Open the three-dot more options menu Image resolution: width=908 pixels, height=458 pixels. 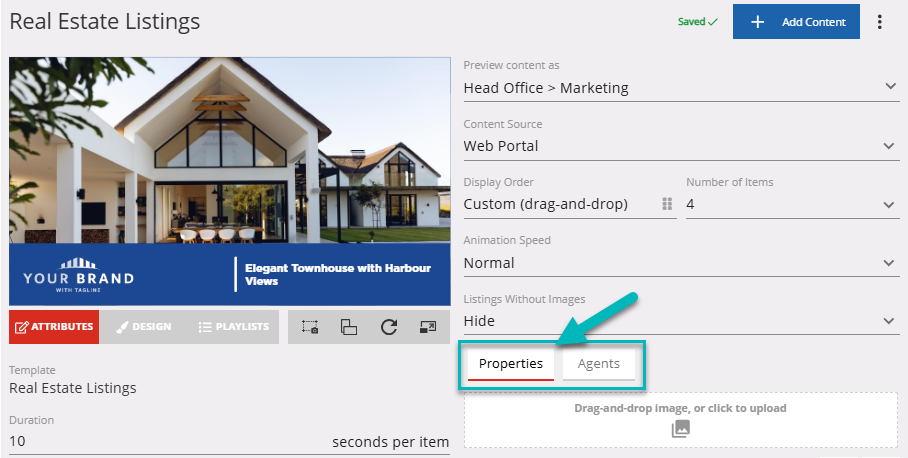(880, 22)
